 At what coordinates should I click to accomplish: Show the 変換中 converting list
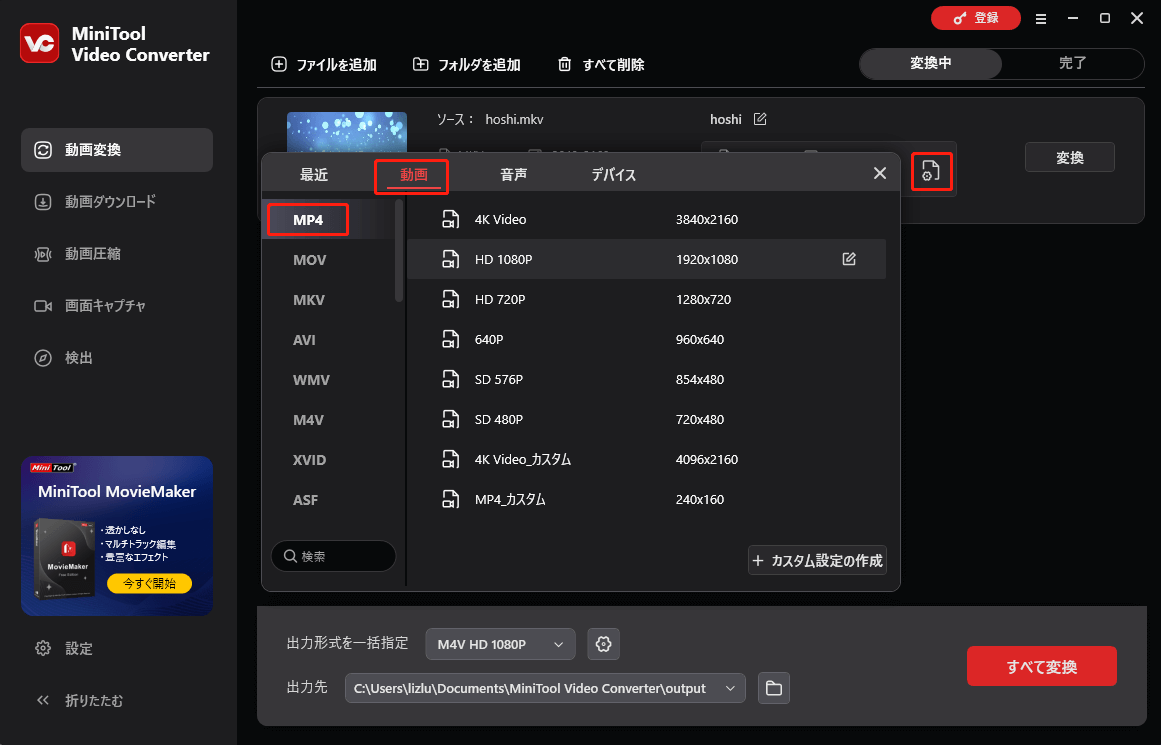[x=931, y=64]
